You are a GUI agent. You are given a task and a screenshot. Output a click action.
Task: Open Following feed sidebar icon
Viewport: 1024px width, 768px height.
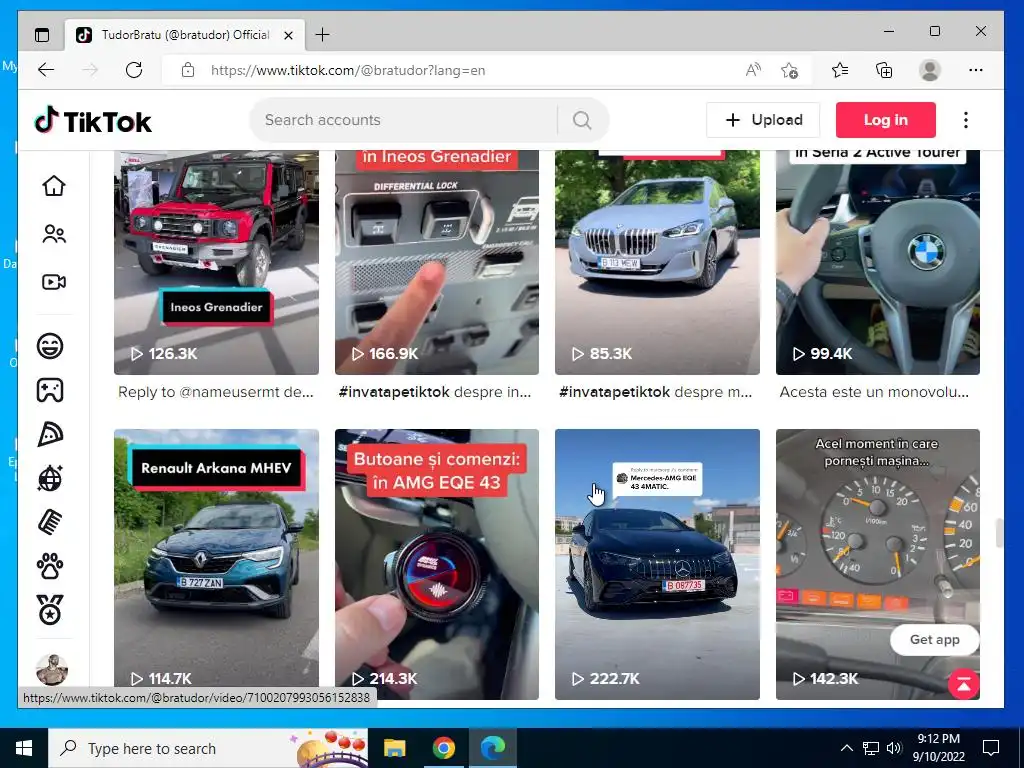click(54, 234)
